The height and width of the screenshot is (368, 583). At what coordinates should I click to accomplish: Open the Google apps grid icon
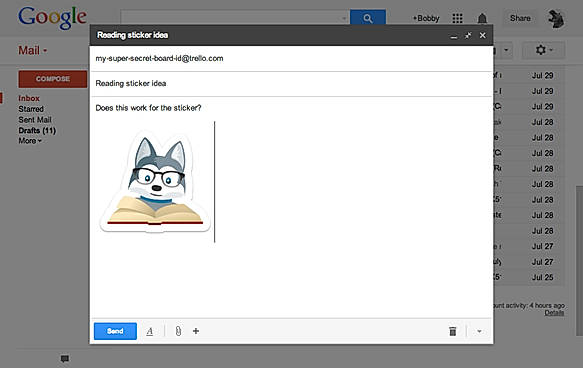point(457,18)
